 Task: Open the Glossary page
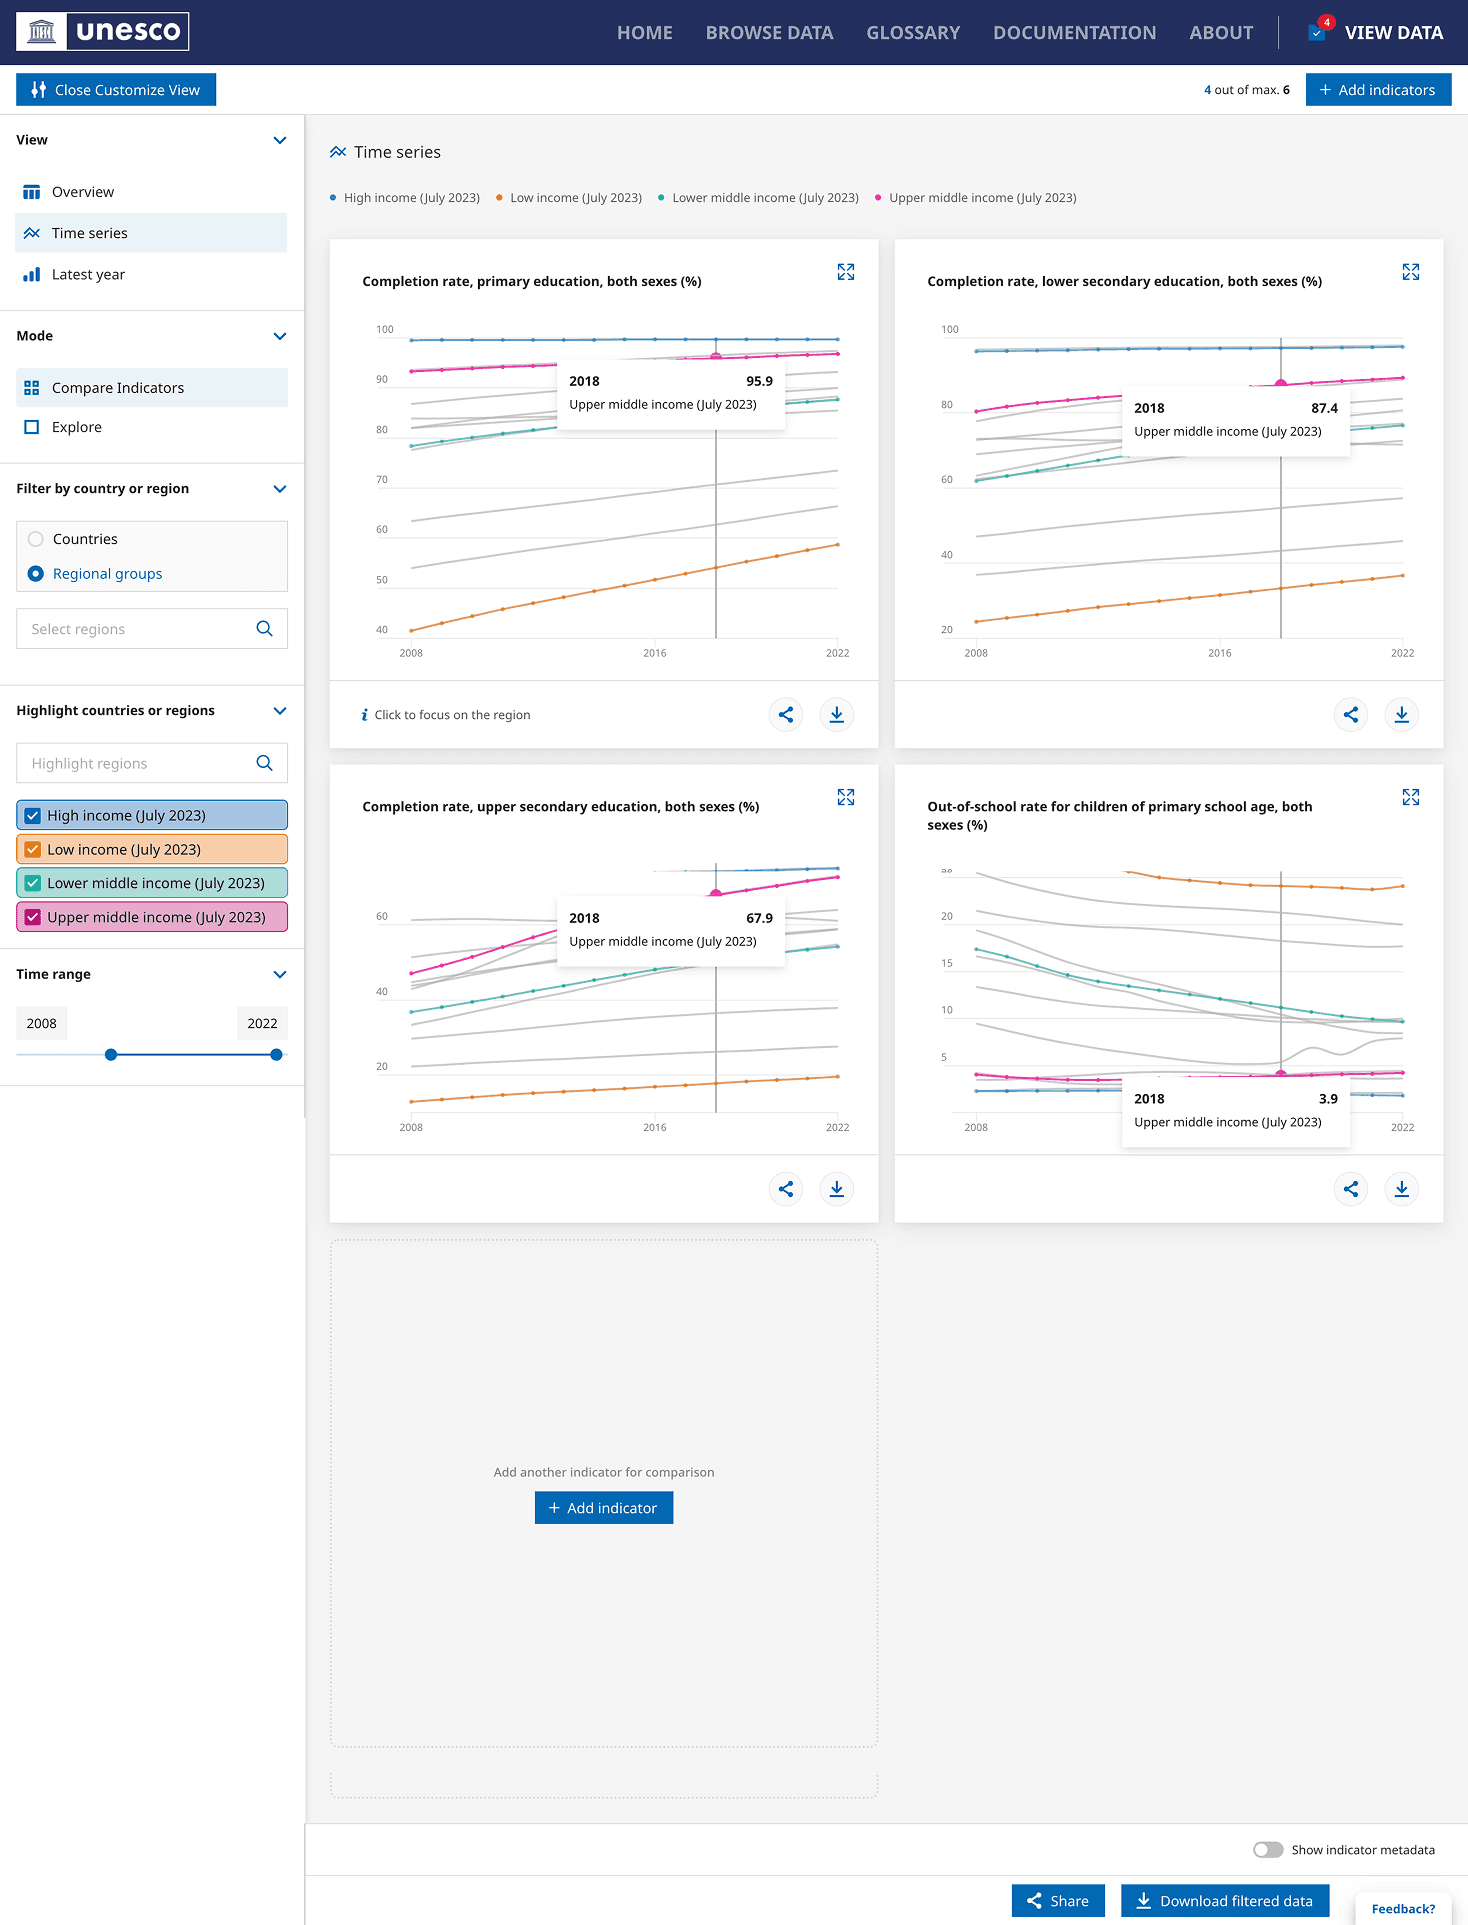pyautogui.click(x=912, y=33)
